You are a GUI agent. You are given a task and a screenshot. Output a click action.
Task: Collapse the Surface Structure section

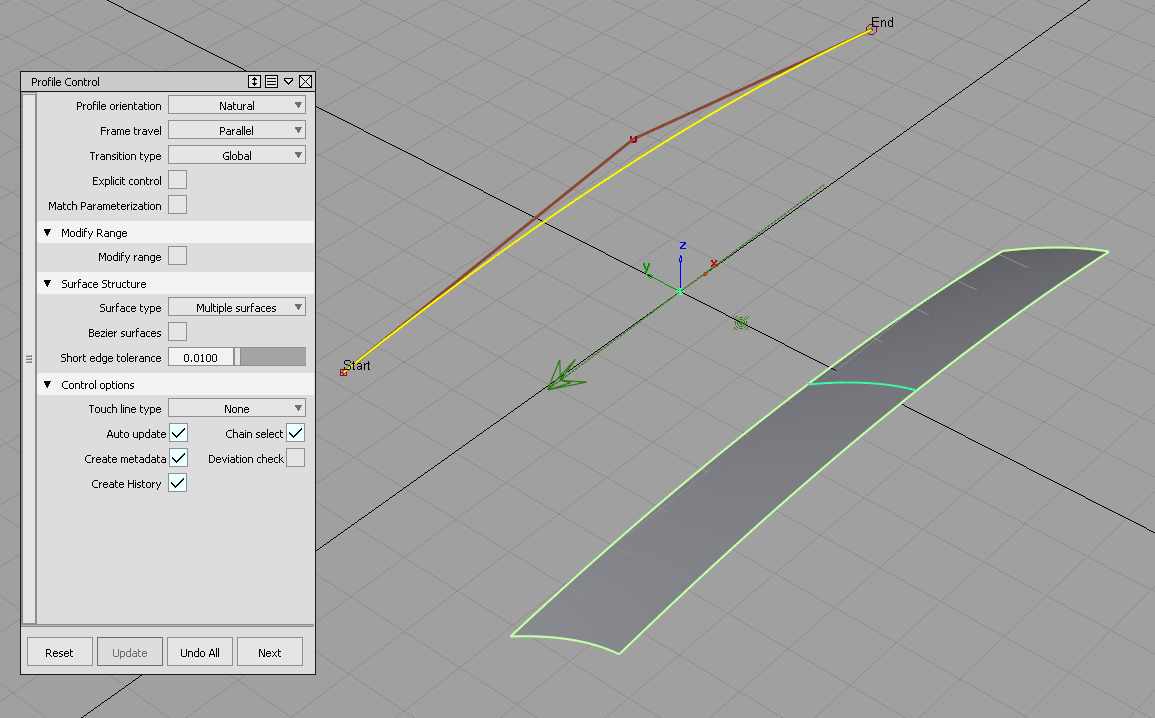(45, 283)
